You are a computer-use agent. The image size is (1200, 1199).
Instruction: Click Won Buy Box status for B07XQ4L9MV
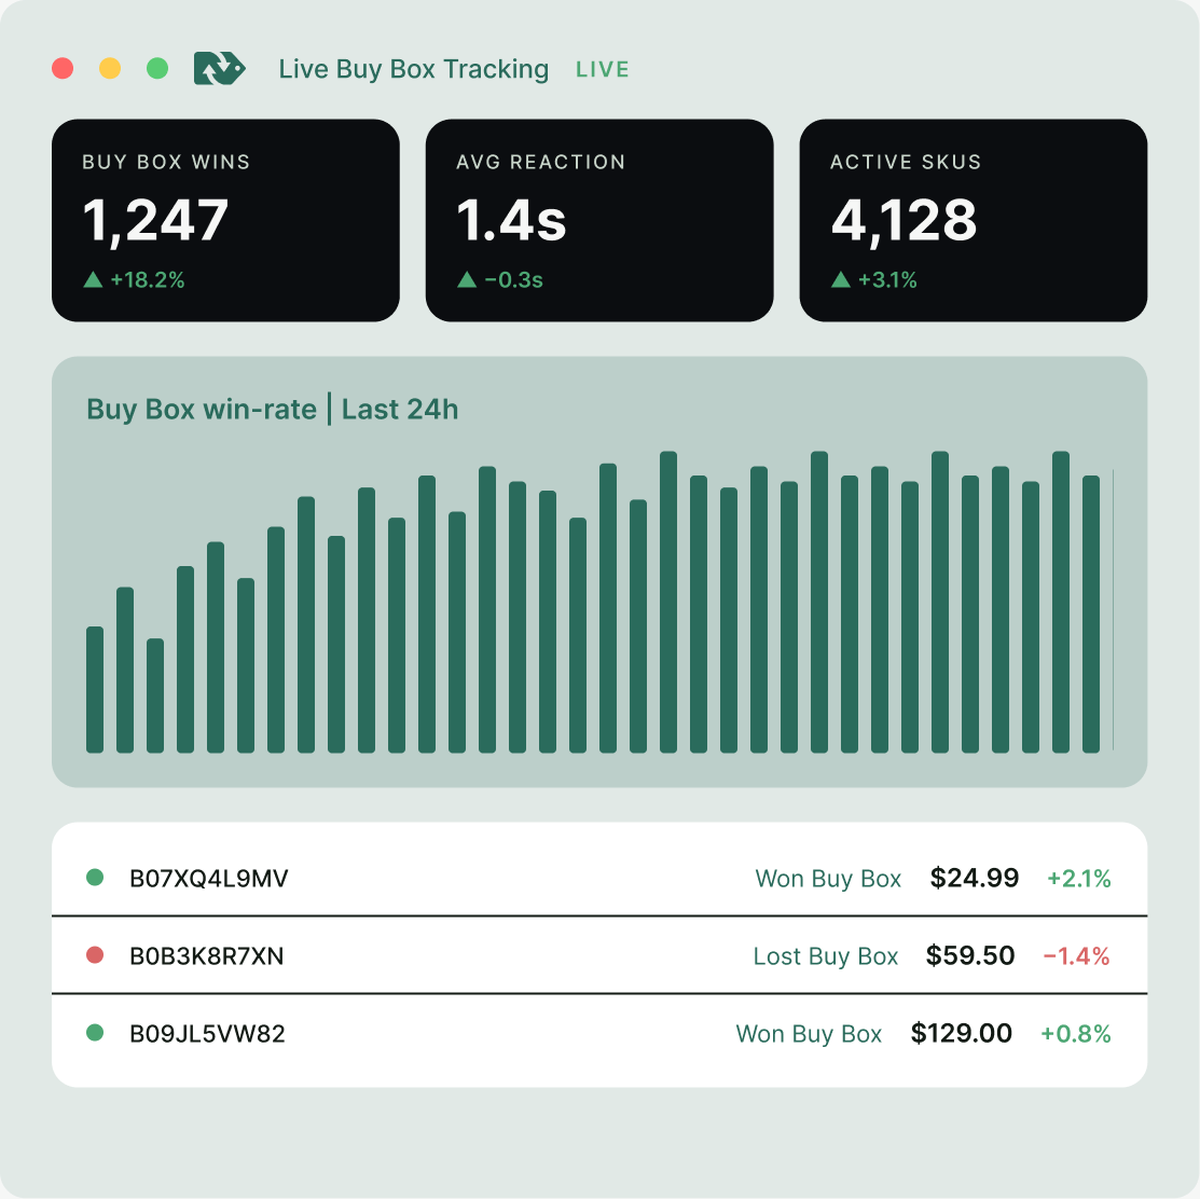828,879
